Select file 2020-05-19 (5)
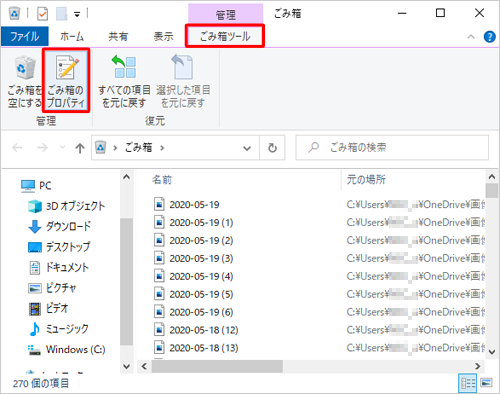 coord(201,294)
